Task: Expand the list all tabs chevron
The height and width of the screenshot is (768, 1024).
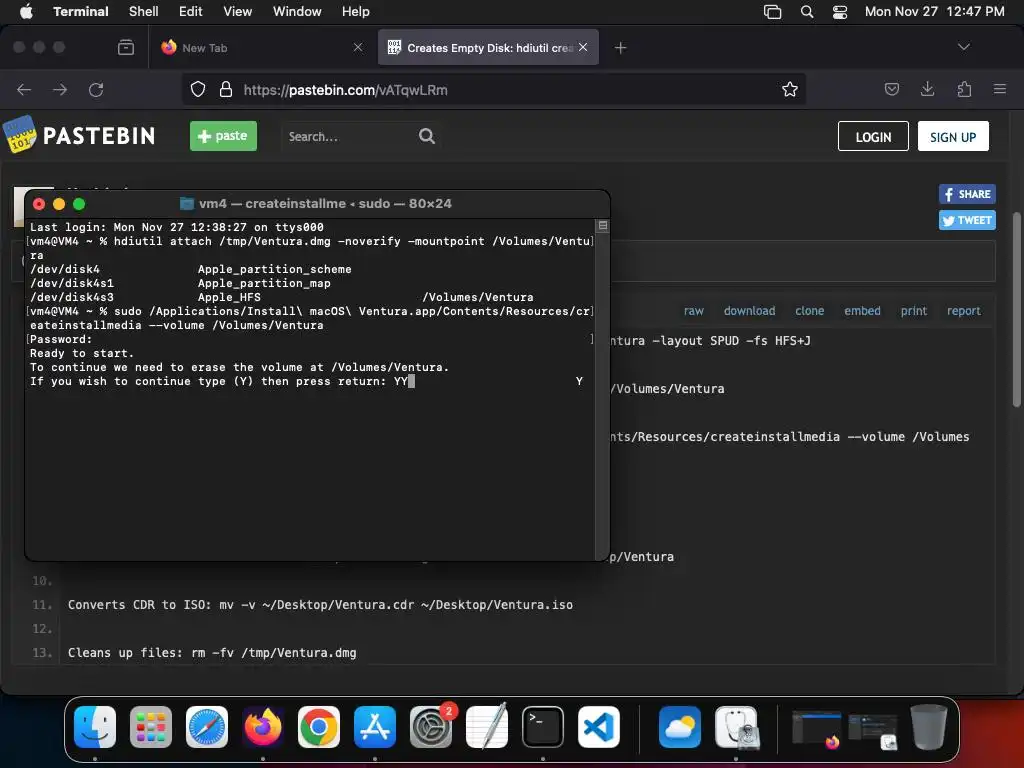Action: (x=963, y=47)
